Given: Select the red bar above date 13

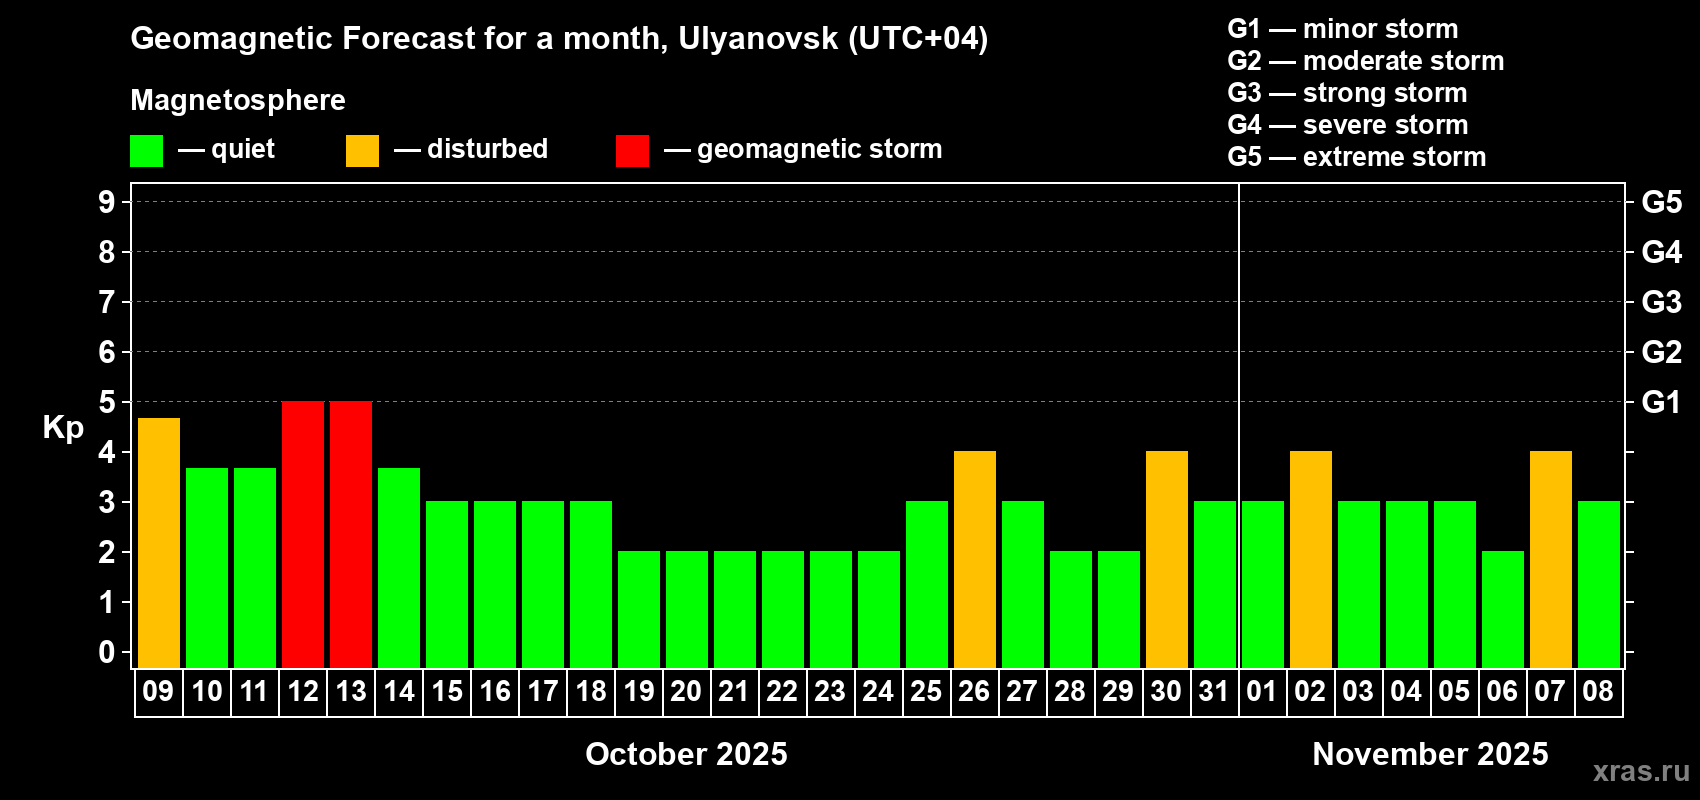Looking at the screenshot, I should click(x=351, y=534).
